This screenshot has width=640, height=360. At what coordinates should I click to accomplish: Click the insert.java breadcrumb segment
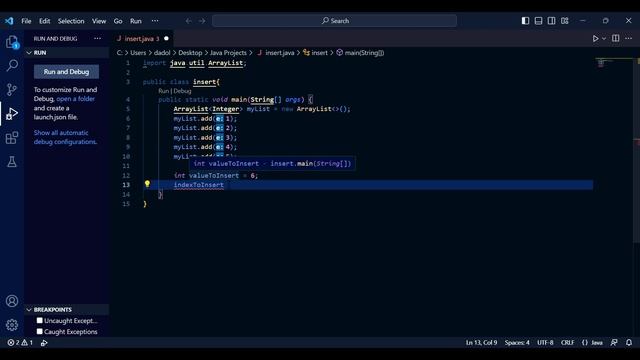(x=276, y=53)
